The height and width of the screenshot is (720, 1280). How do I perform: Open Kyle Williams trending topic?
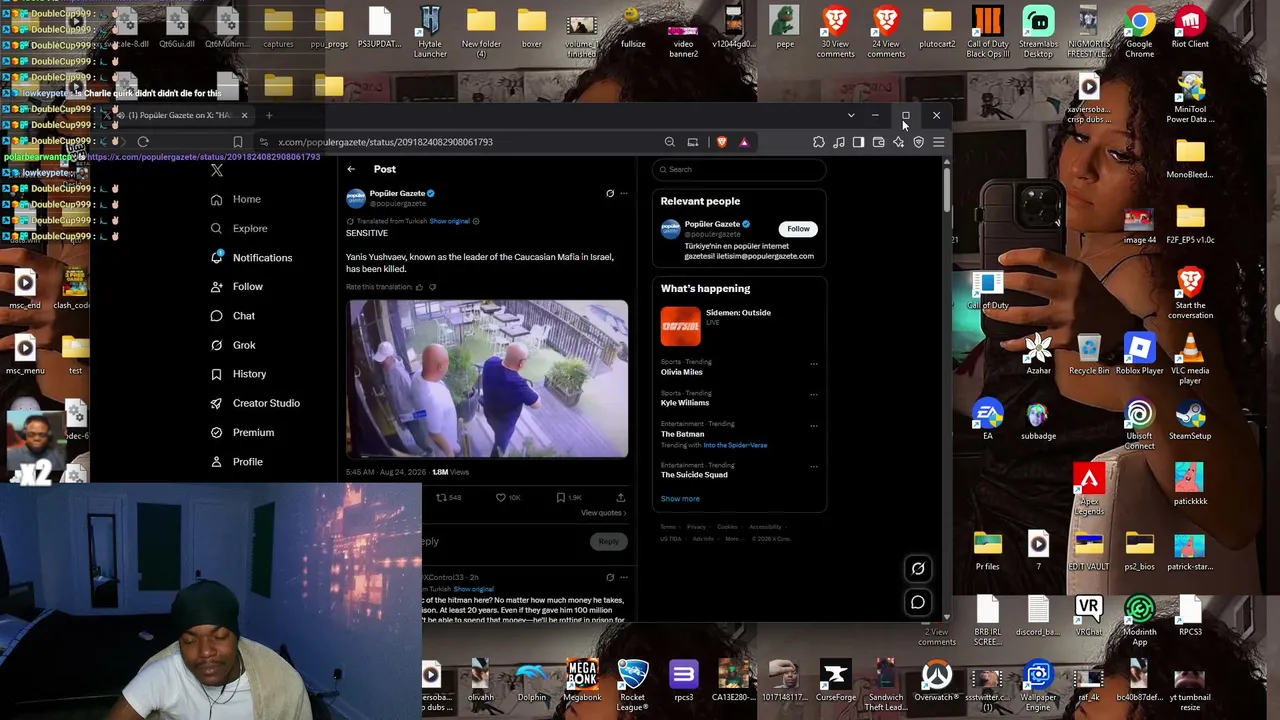(684, 403)
